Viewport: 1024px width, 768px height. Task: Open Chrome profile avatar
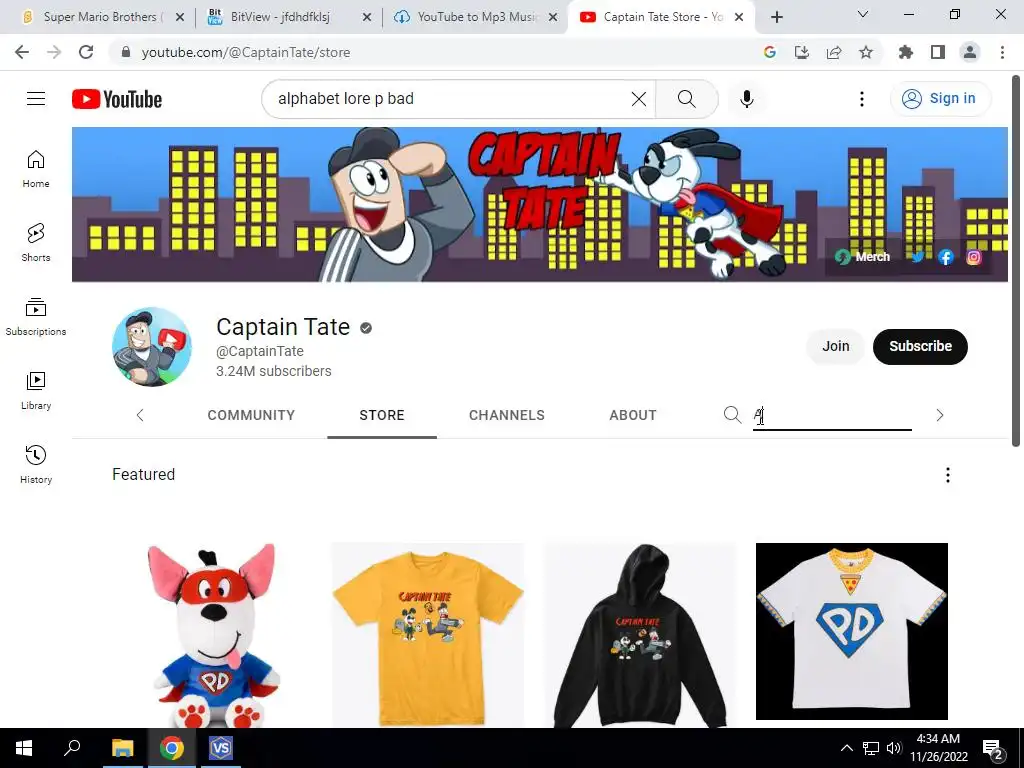click(x=970, y=52)
